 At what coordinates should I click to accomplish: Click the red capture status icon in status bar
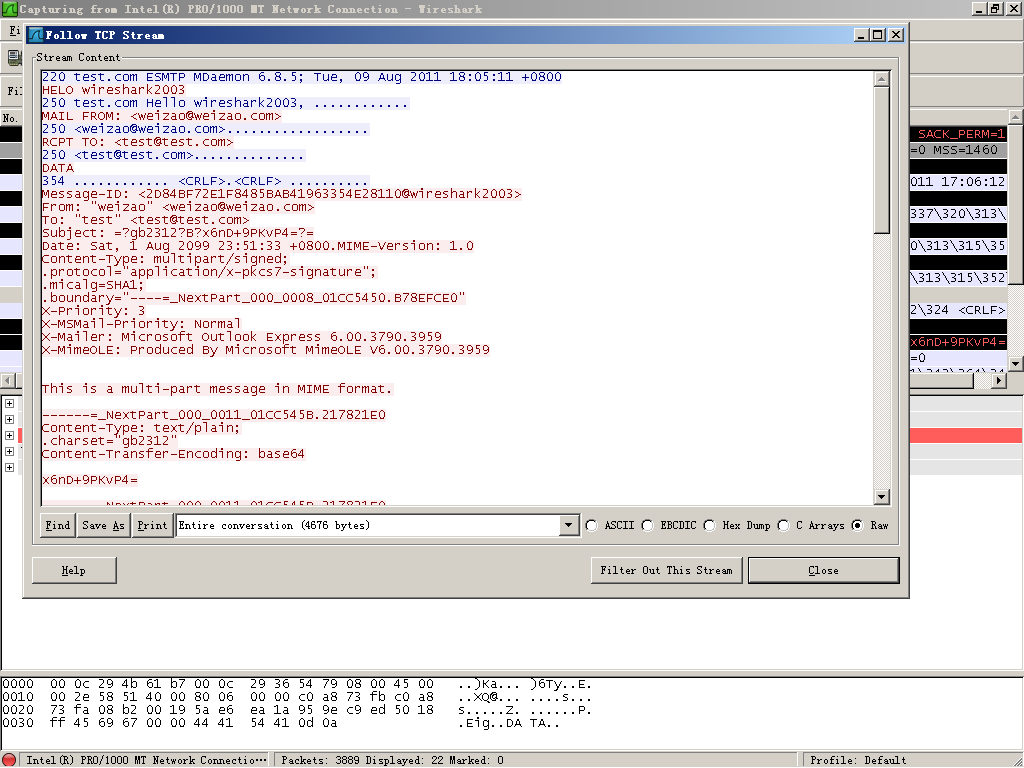tap(9, 760)
